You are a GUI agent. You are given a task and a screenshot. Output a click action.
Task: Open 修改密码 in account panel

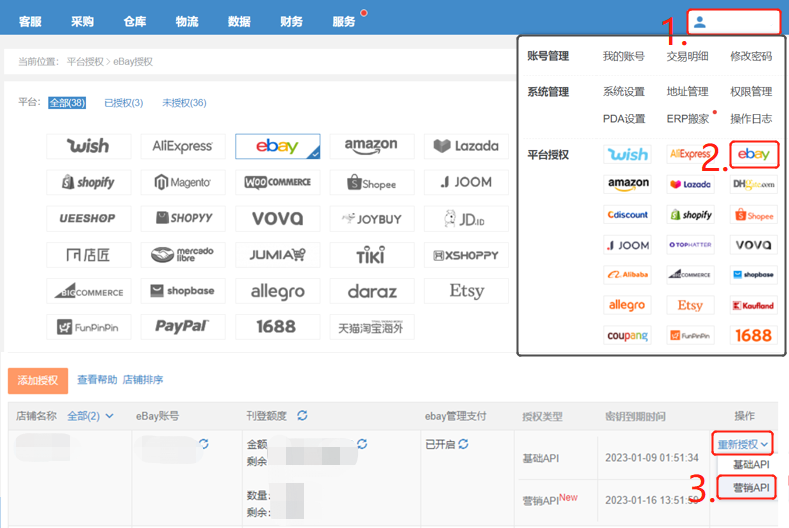[751, 56]
